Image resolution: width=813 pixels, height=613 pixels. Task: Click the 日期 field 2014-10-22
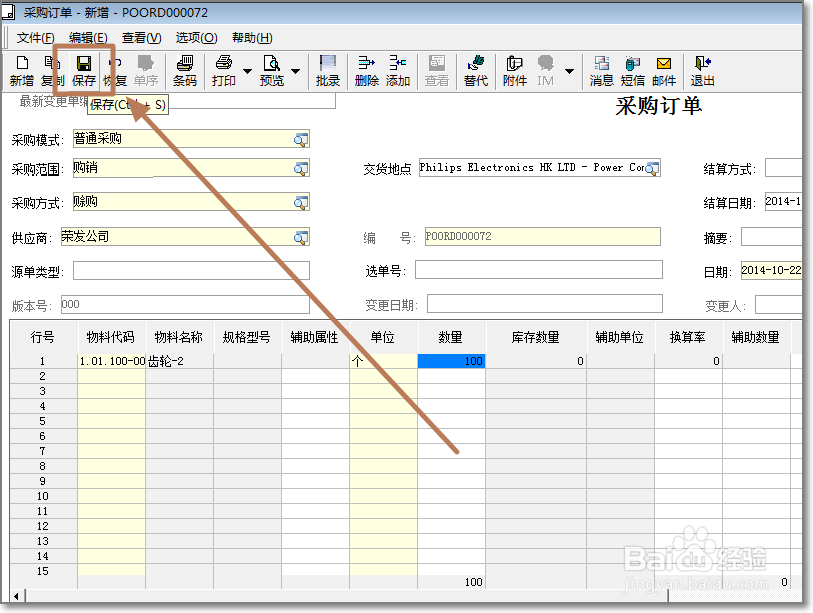tap(772, 270)
